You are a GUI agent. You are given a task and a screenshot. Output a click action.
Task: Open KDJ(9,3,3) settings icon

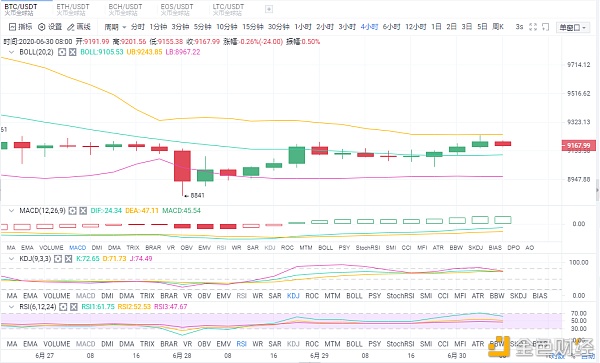point(58,259)
